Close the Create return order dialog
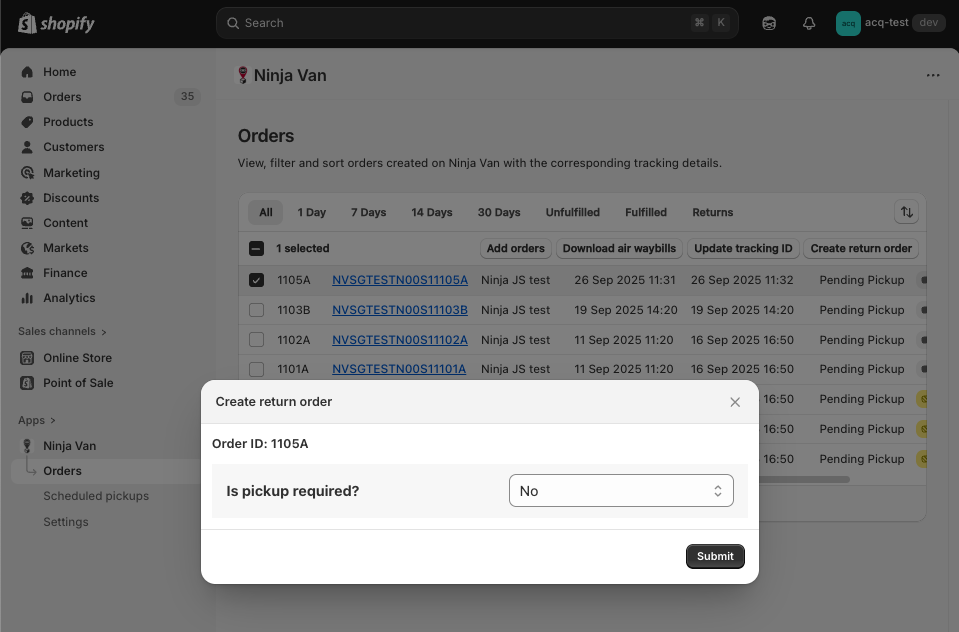This screenshot has width=959, height=632. pyautogui.click(x=735, y=402)
